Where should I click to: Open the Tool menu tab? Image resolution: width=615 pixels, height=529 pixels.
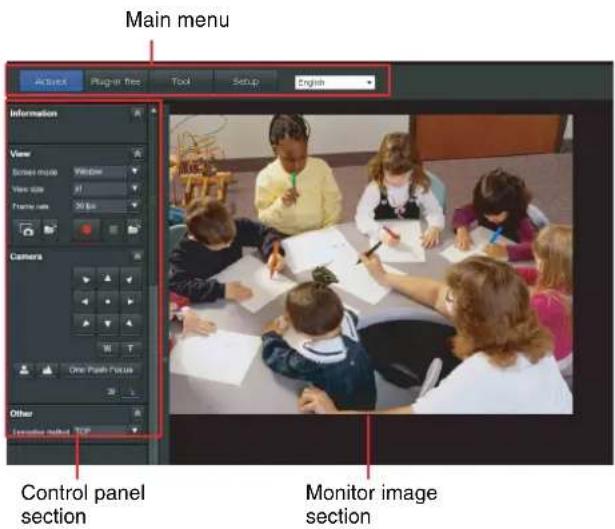(181, 81)
